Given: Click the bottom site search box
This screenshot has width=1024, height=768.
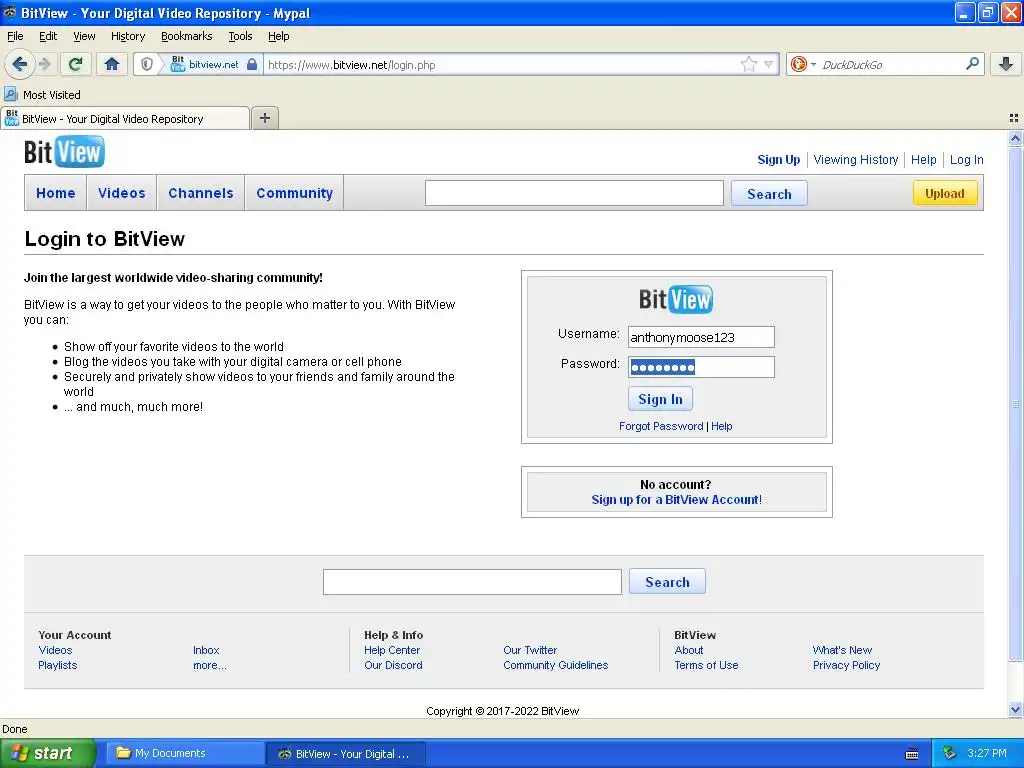Looking at the screenshot, I should (x=472, y=581).
